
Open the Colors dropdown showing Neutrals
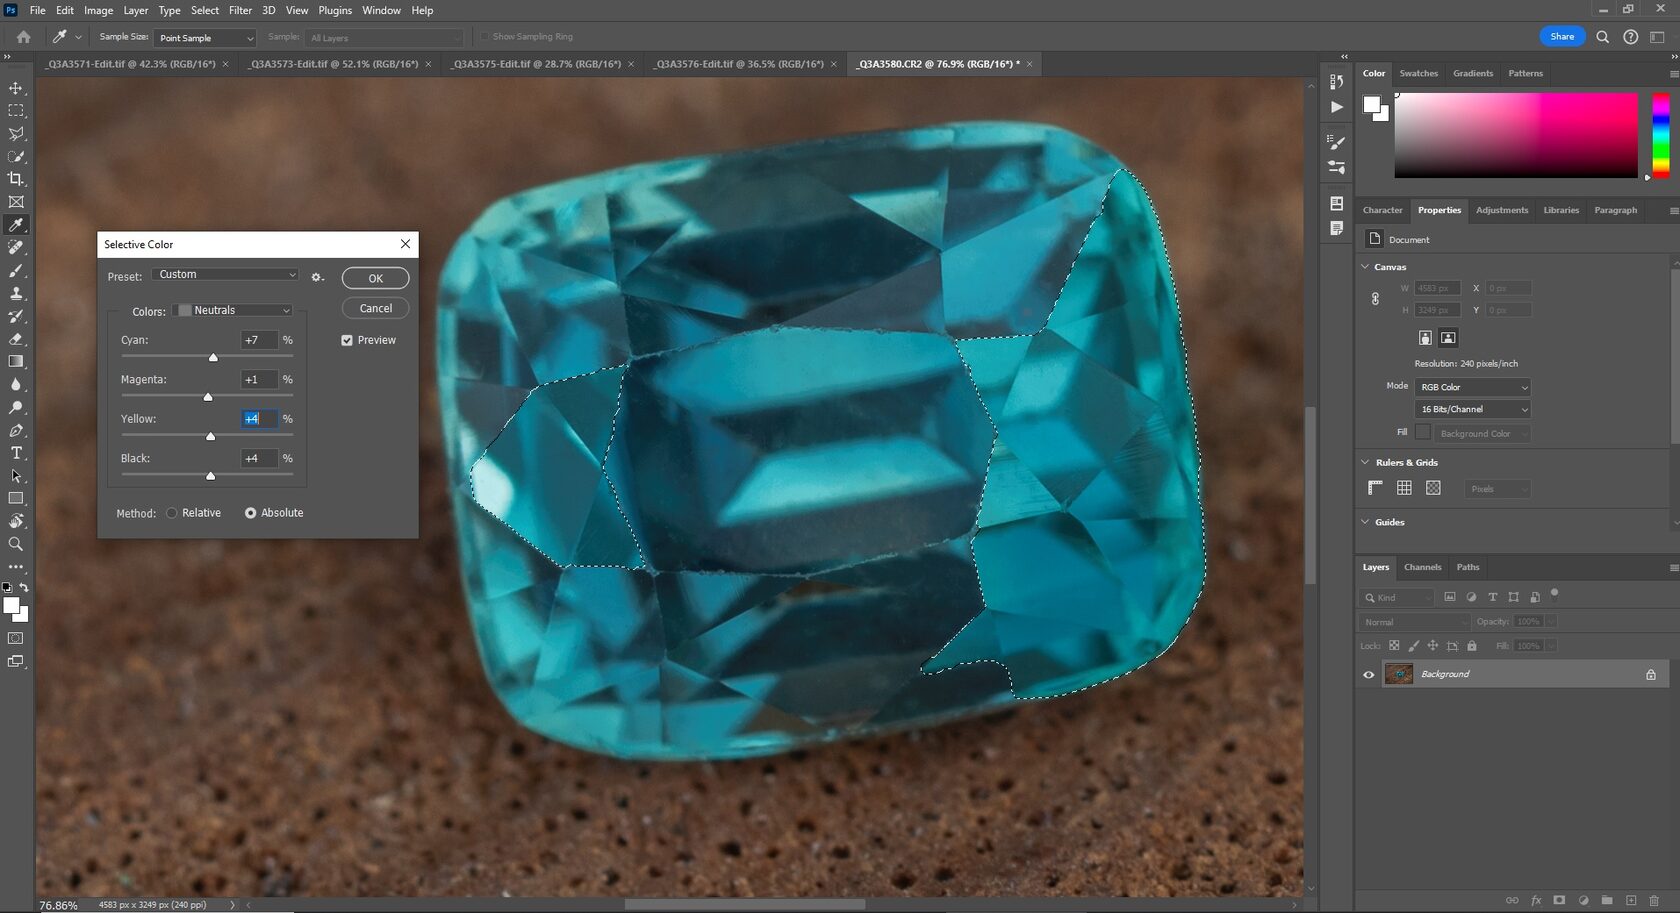[233, 310]
